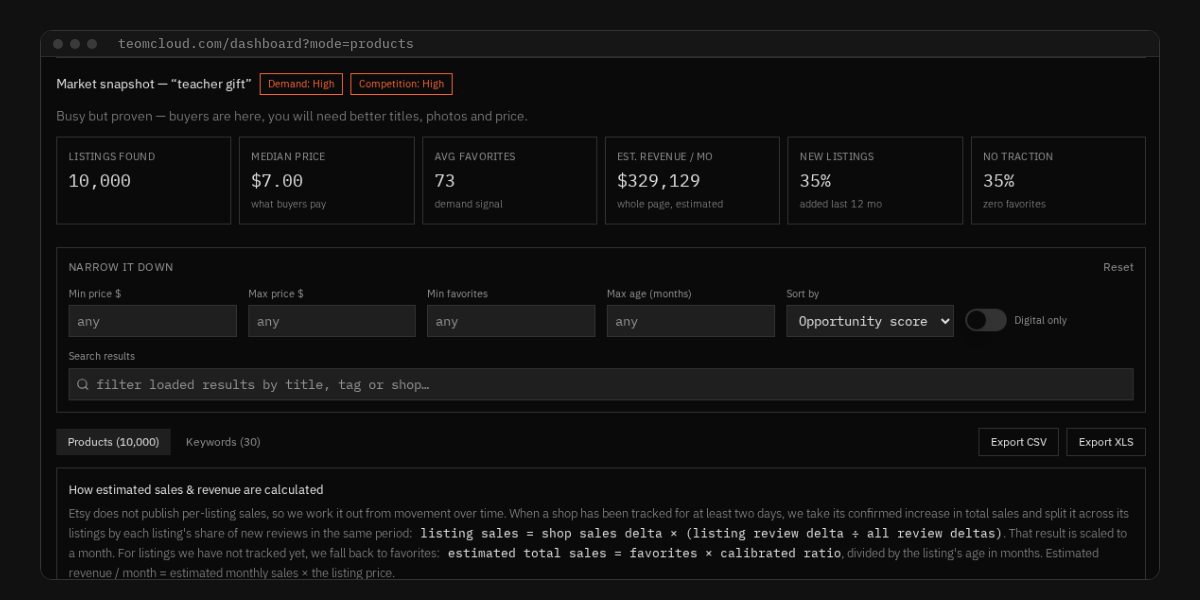Click the "whole page, estimated" caption

pyautogui.click(x=670, y=204)
